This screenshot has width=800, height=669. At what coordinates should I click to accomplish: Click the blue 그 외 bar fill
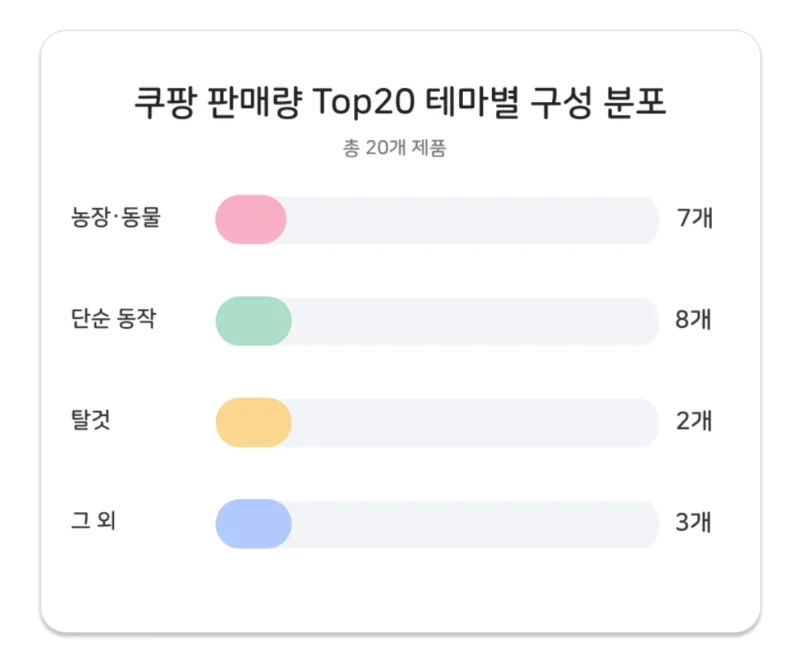coord(254,524)
